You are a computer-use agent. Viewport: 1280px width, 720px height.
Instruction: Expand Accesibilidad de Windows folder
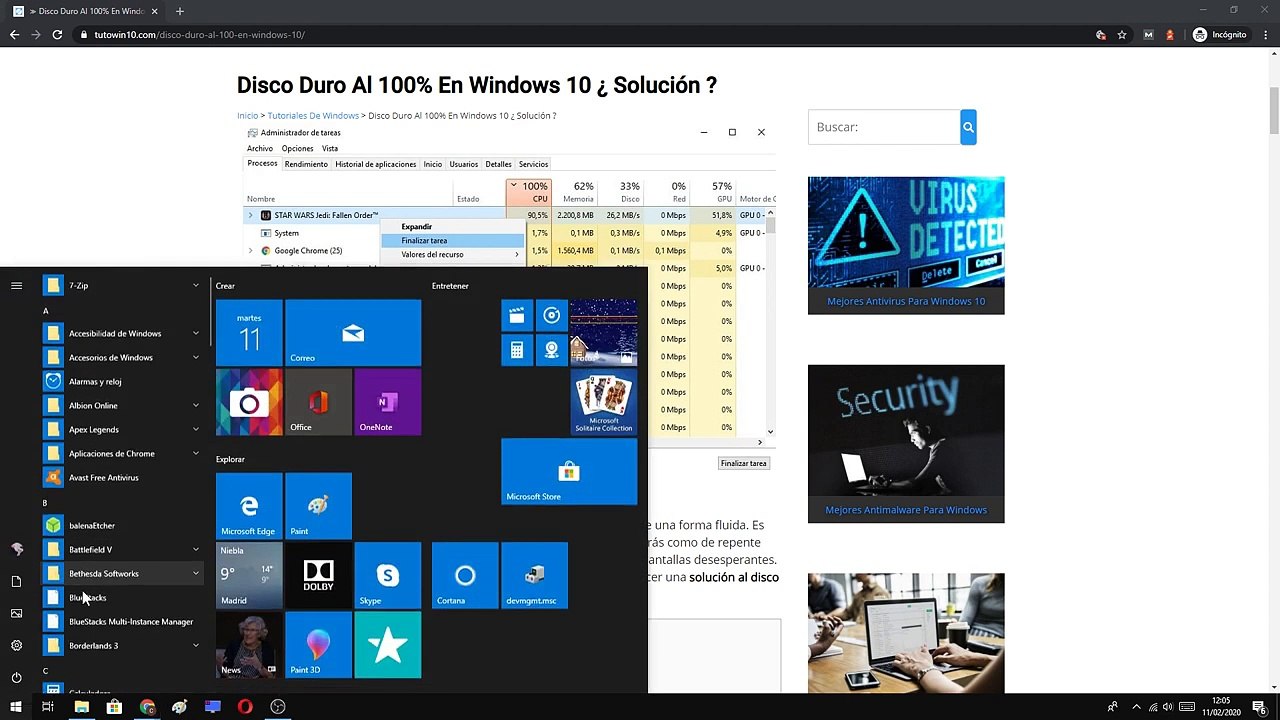[x=123, y=333]
